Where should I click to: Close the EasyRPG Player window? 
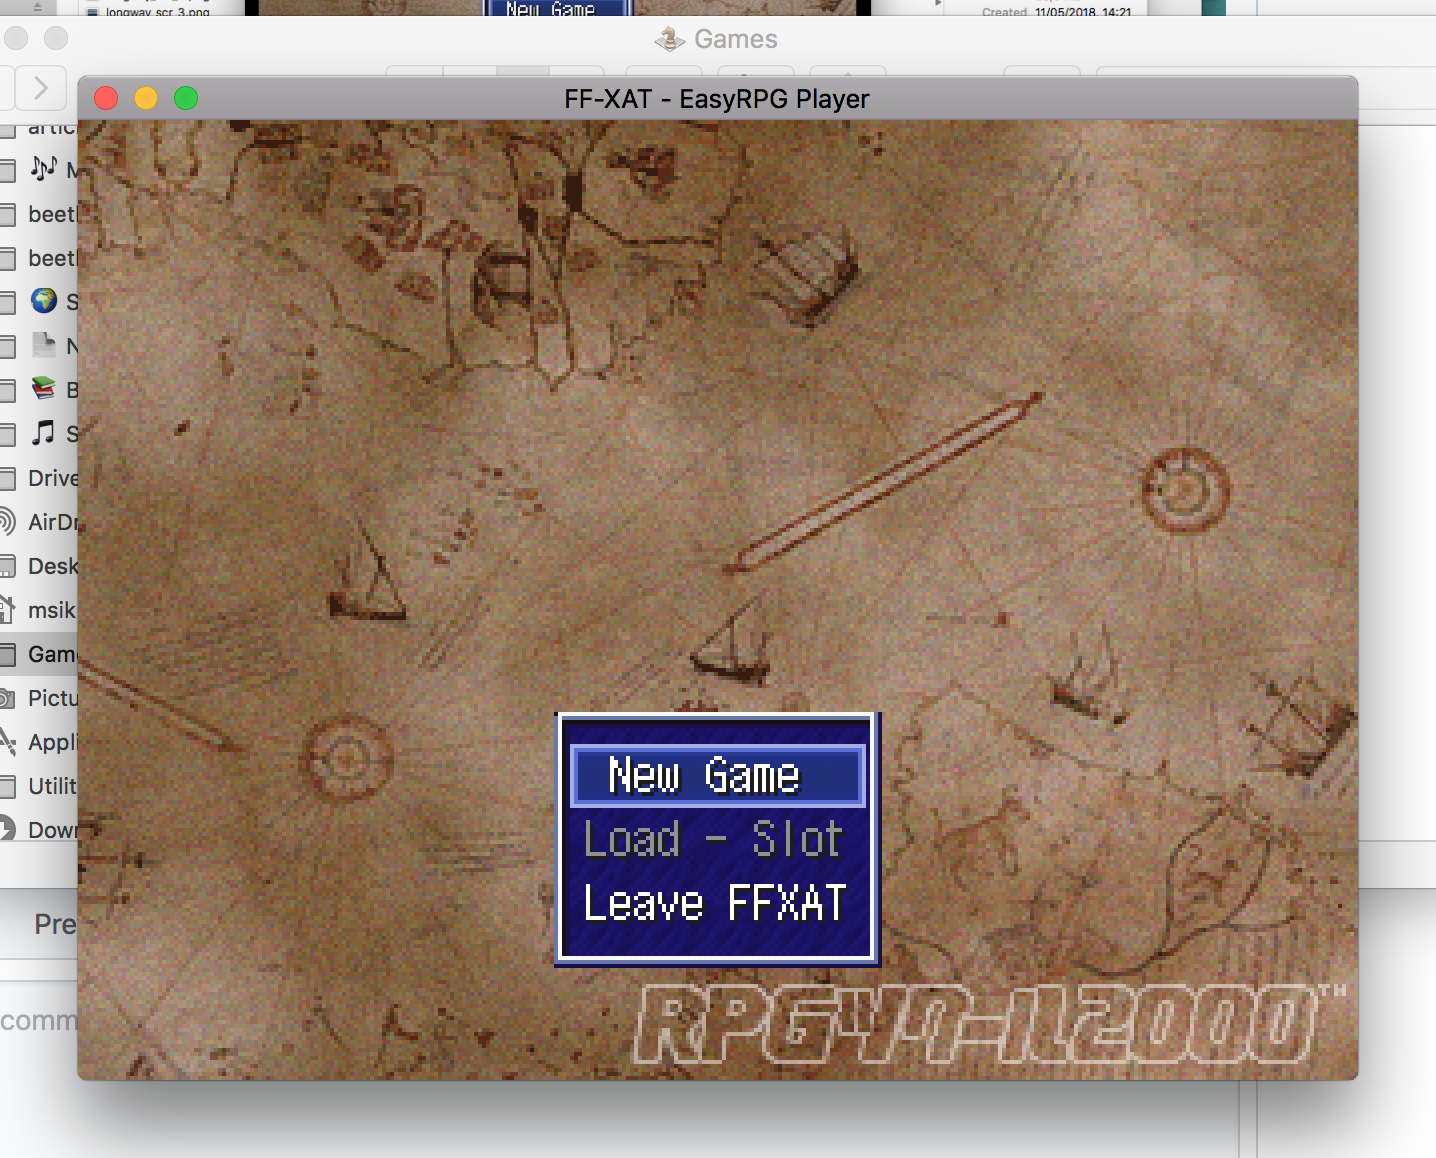coord(106,98)
